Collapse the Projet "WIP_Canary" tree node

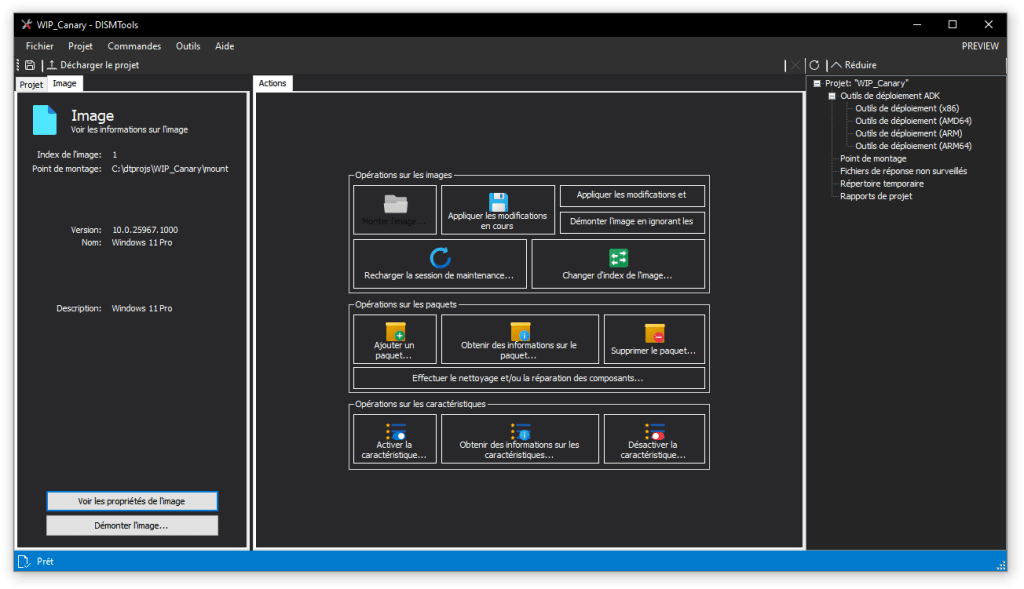point(817,84)
